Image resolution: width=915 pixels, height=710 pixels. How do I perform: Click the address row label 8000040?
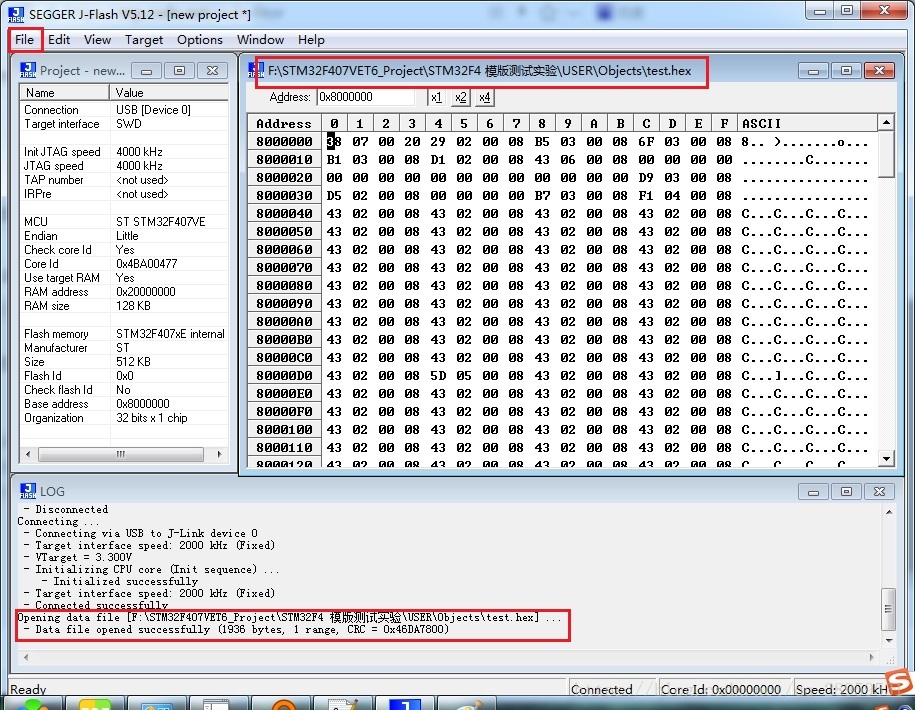(284, 214)
